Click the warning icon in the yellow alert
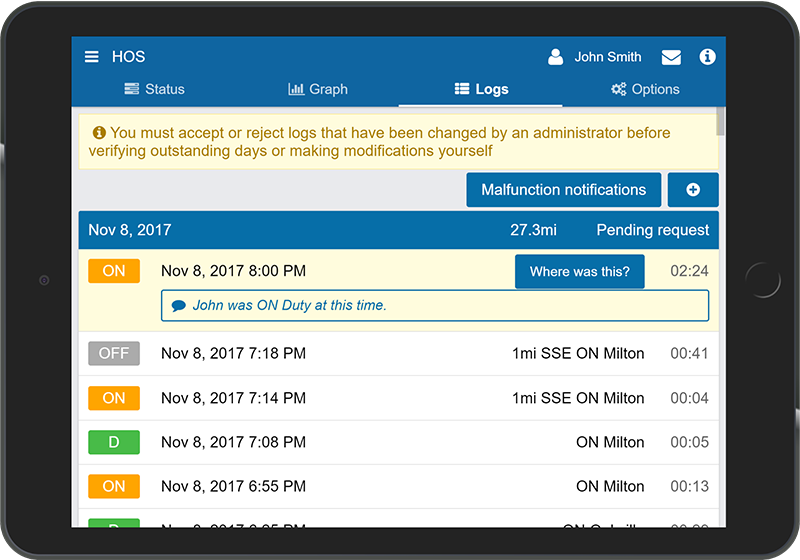Screen dimensions: 800x560 pyautogui.click(x=99, y=132)
